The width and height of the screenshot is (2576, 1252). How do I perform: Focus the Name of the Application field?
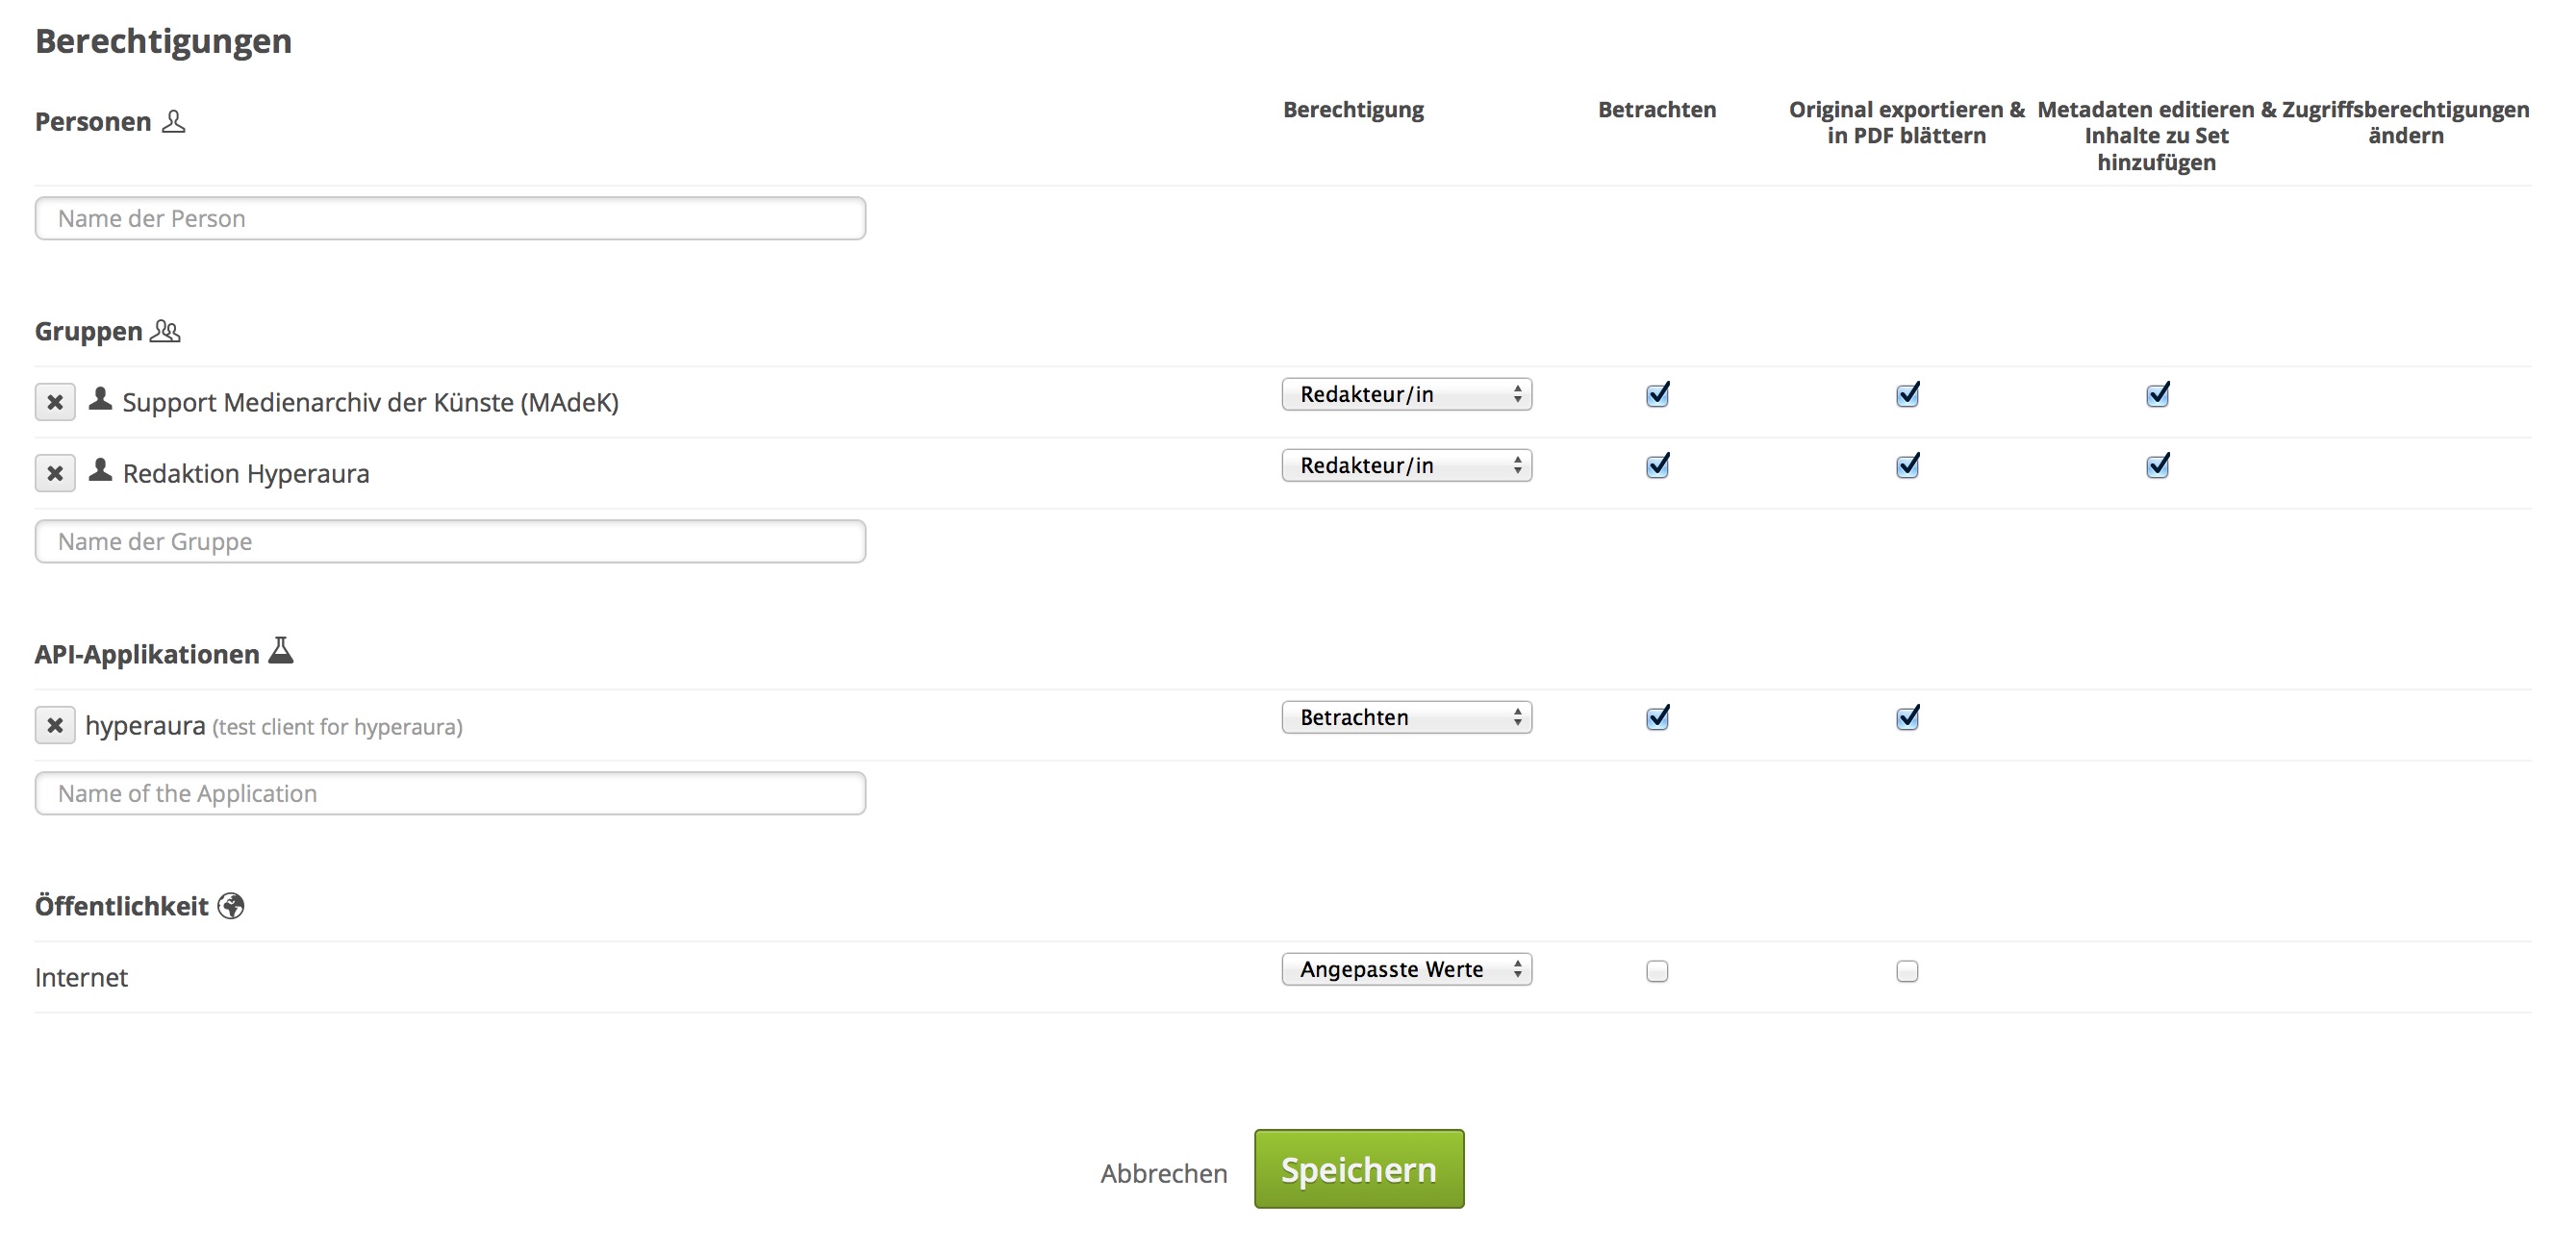pyautogui.click(x=450, y=793)
